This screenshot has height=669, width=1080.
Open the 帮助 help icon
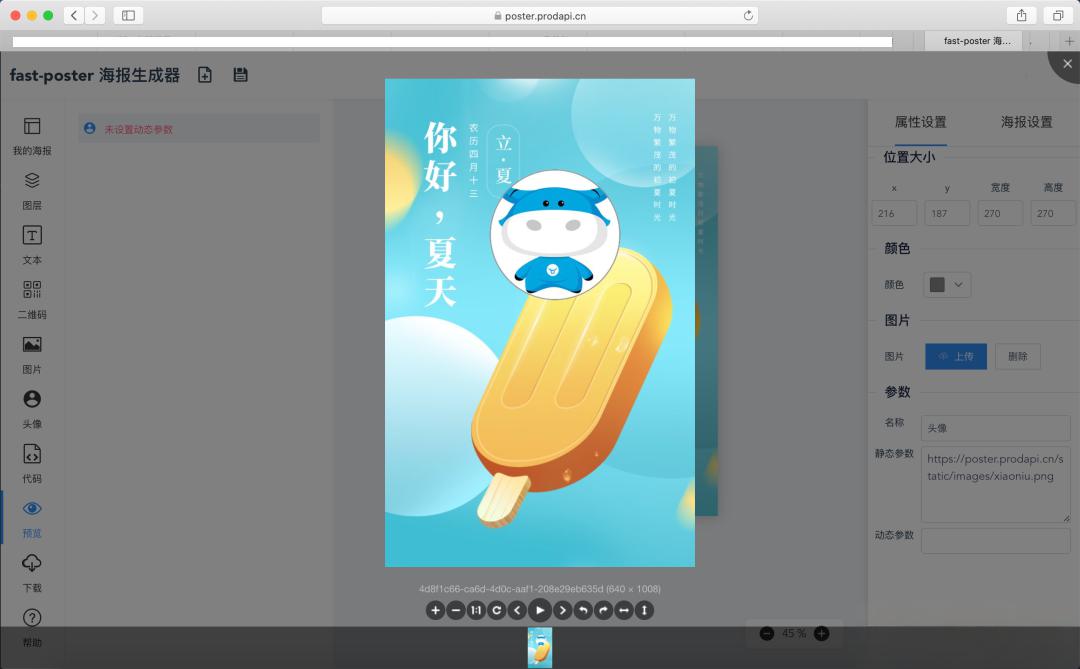tap(32, 617)
